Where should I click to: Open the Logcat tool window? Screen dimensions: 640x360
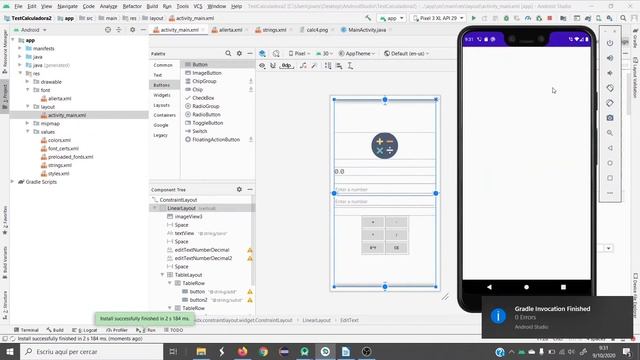tap(85, 330)
